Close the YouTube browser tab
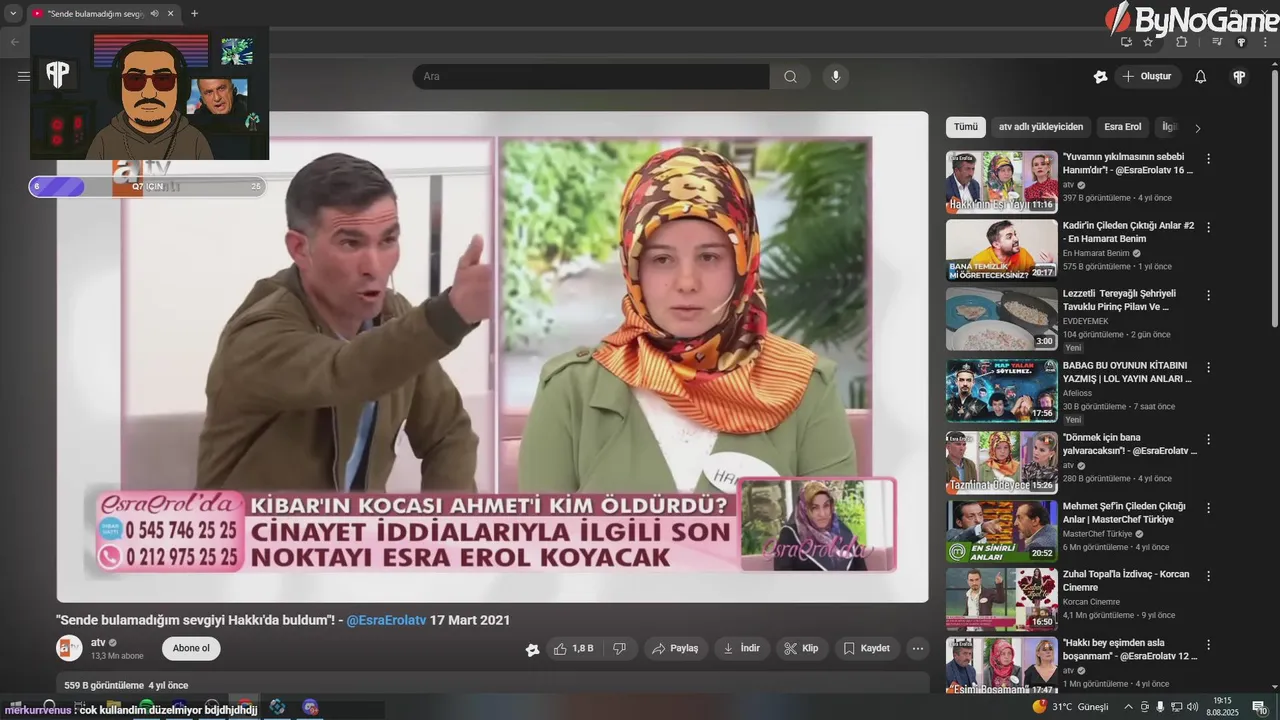1280x720 pixels. 171,14
